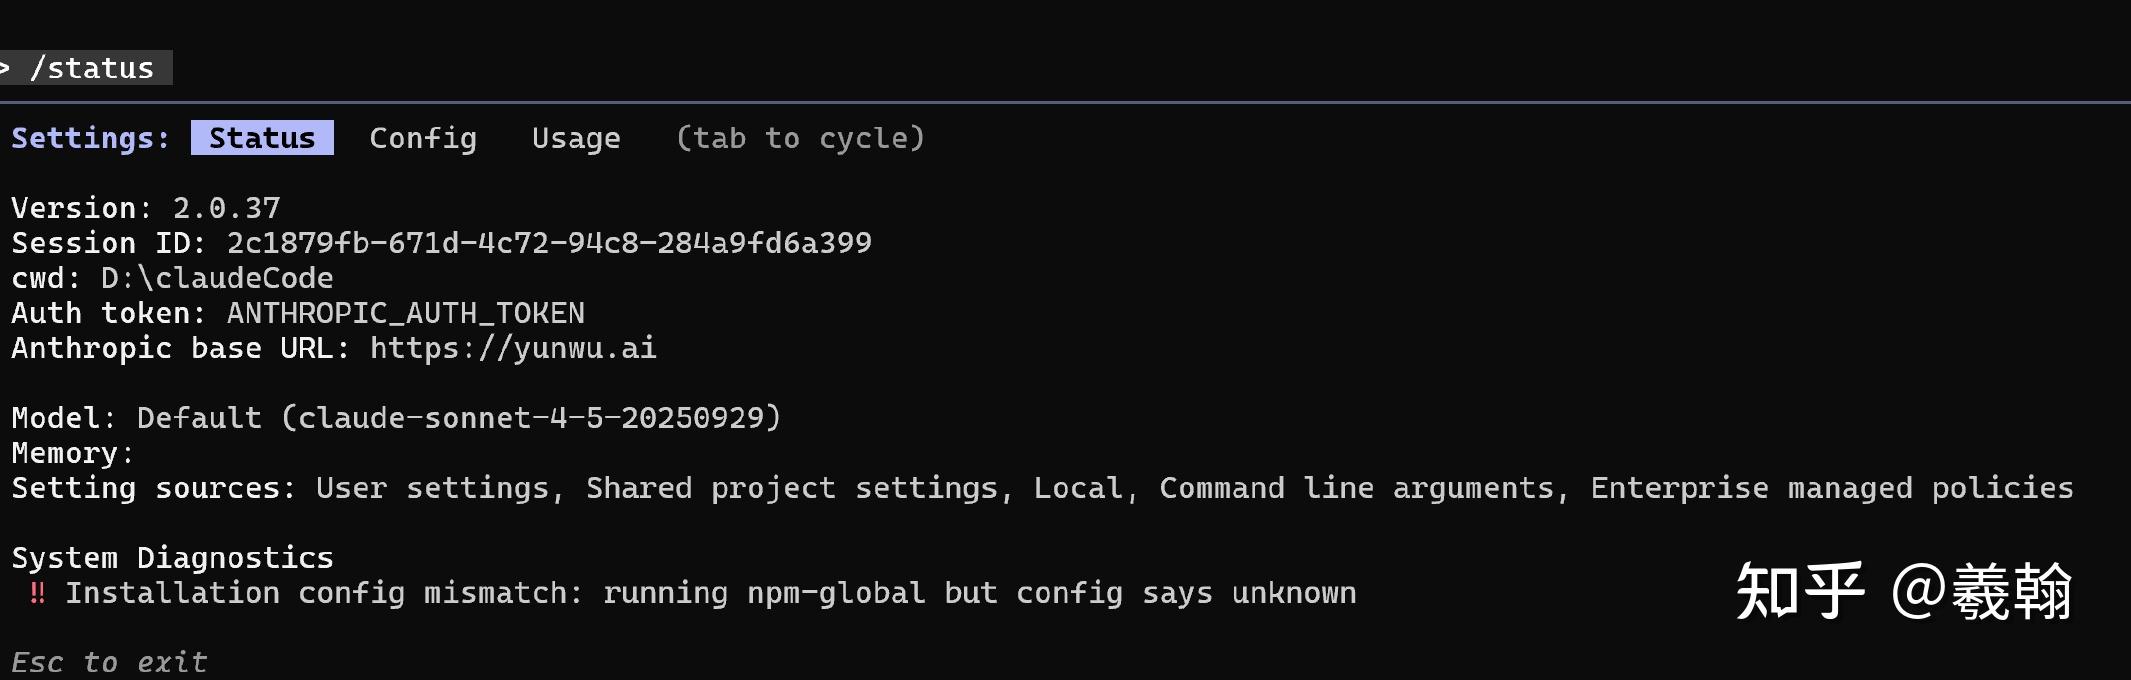The height and width of the screenshot is (680, 2131).
Task: Open the https://yunwu.ai base URL
Action: coord(513,348)
